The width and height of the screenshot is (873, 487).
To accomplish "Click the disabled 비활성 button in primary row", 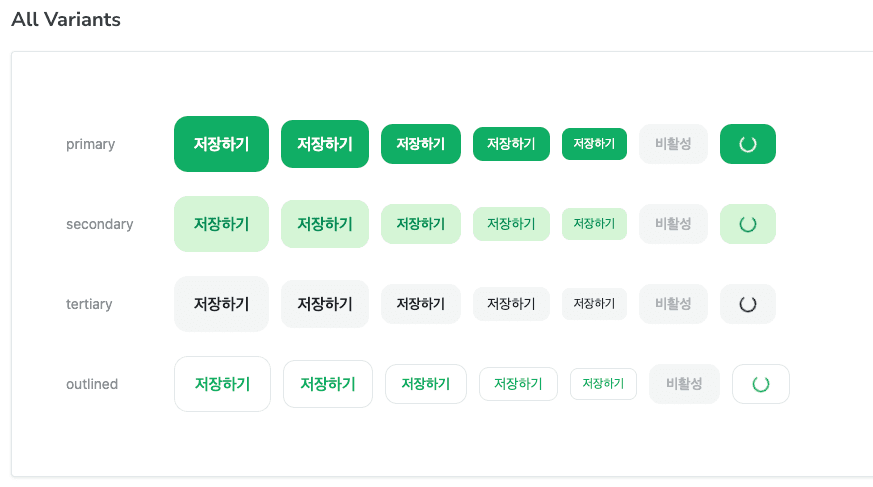I will point(673,144).
